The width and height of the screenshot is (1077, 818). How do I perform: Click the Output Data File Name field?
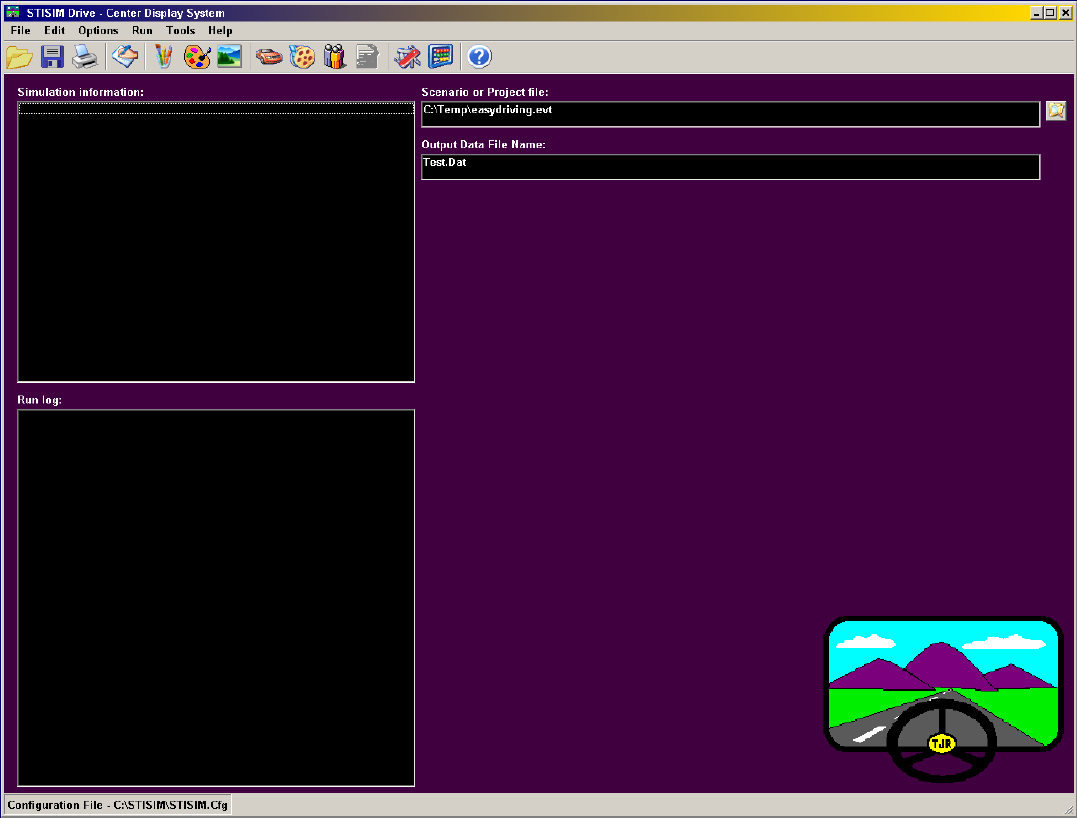point(731,167)
